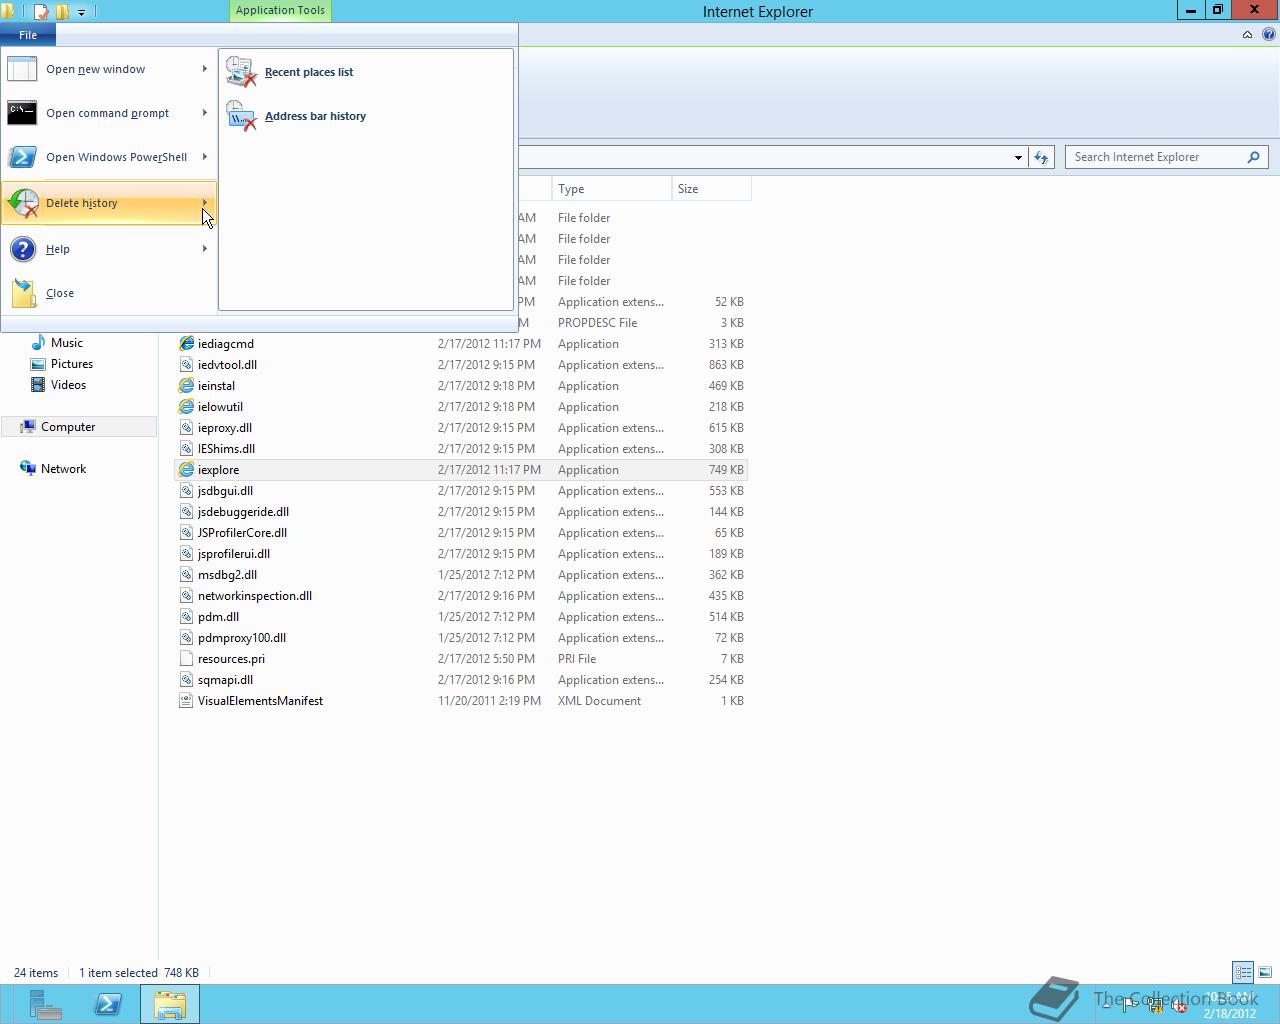
Task: Click iexplore application icon
Action: (x=186, y=470)
